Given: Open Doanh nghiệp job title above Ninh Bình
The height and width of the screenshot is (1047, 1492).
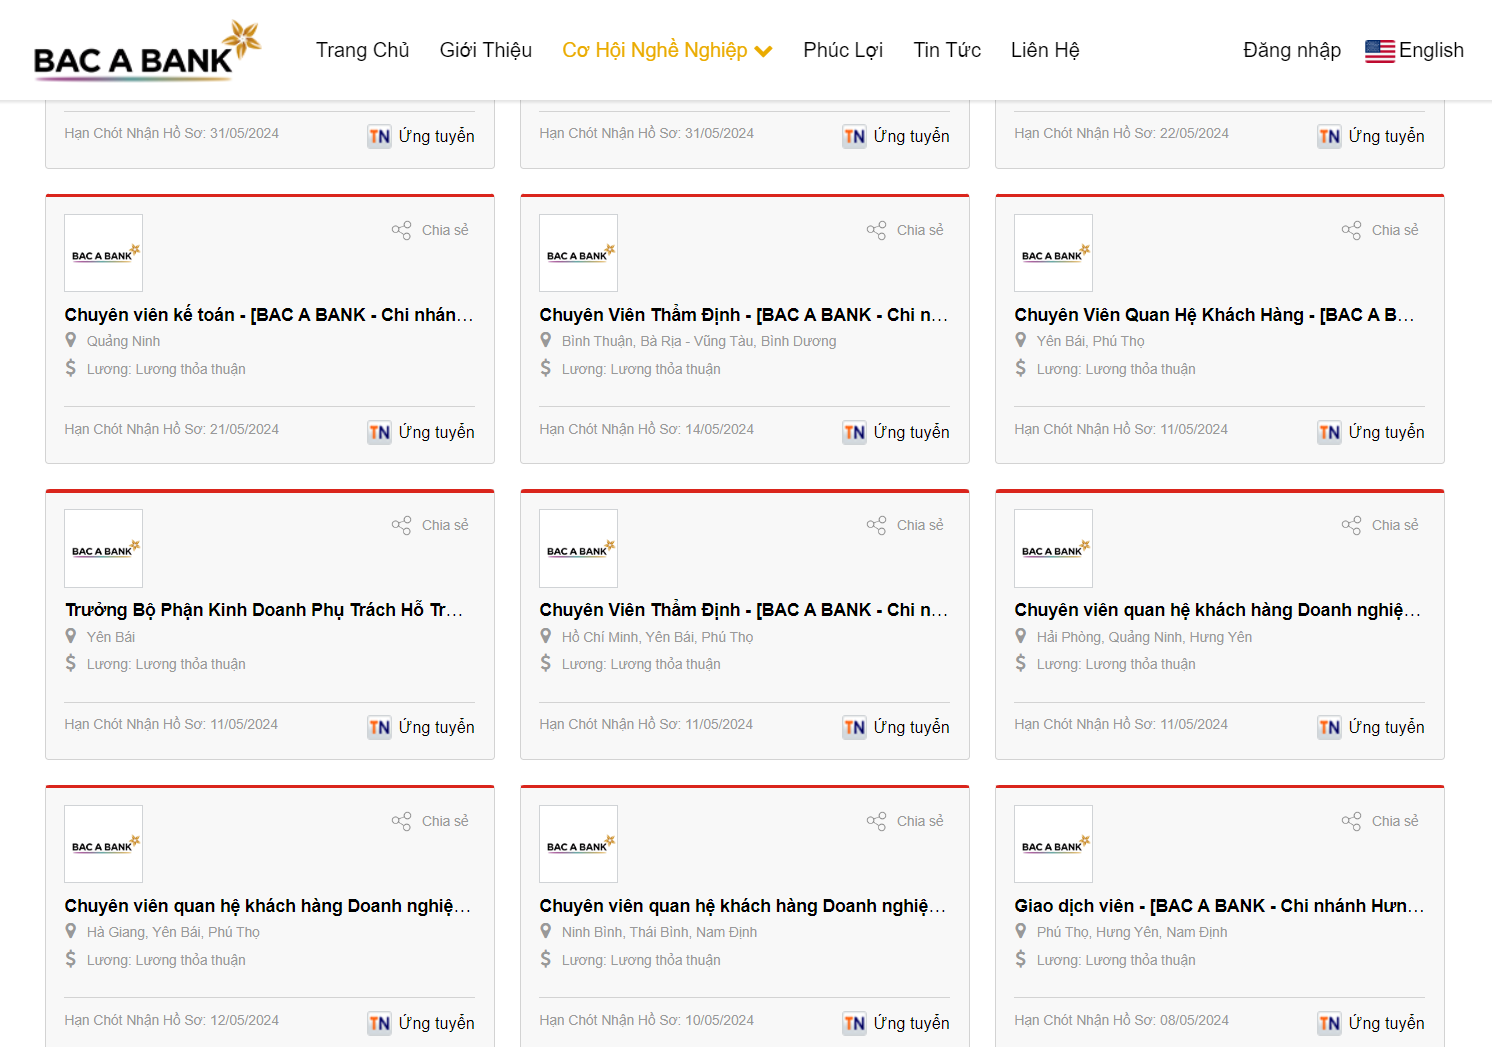Looking at the screenshot, I should coord(743,906).
